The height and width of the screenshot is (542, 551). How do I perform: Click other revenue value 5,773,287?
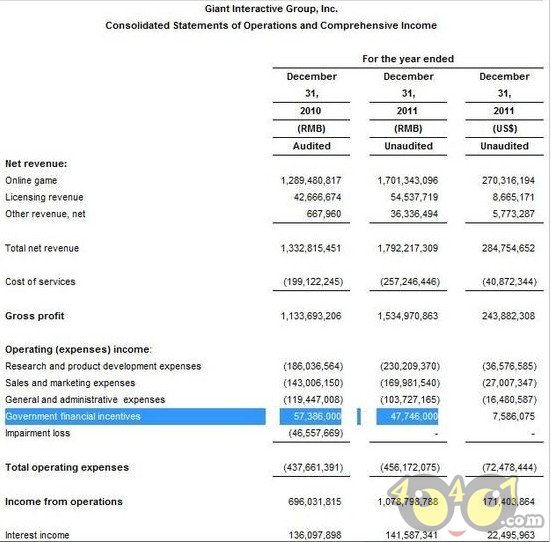(x=513, y=214)
